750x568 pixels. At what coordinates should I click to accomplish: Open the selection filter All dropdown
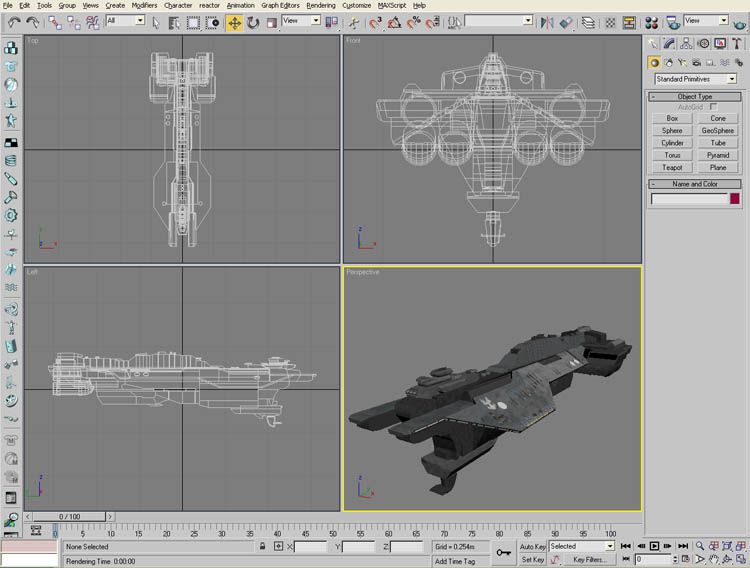pos(125,21)
